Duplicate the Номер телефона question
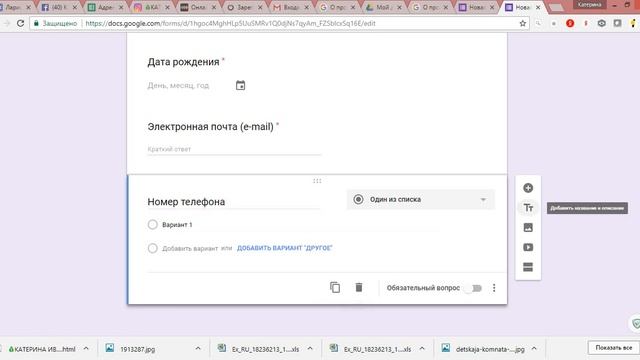The image size is (640, 360). pyautogui.click(x=335, y=287)
